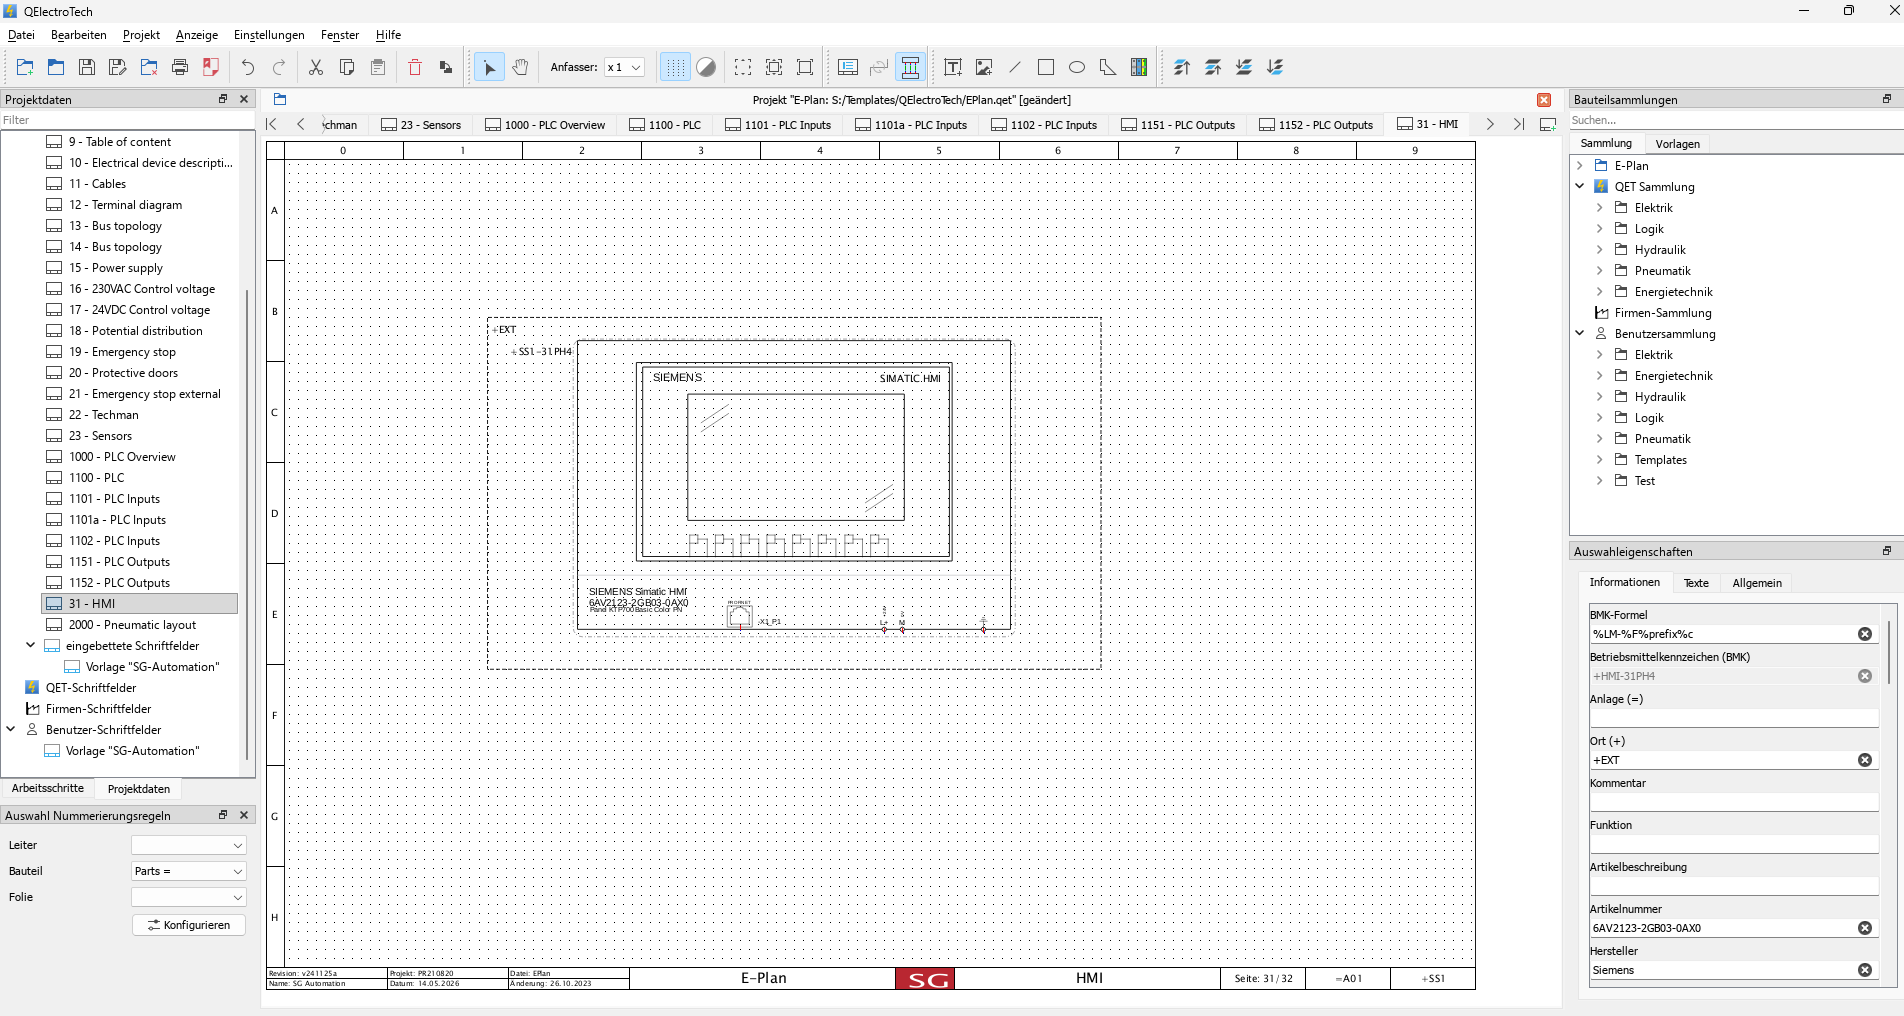The height and width of the screenshot is (1016, 1904).
Task: Open the 1000 - PLC Overview folio tab
Action: pyautogui.click(x=545, y=125)
